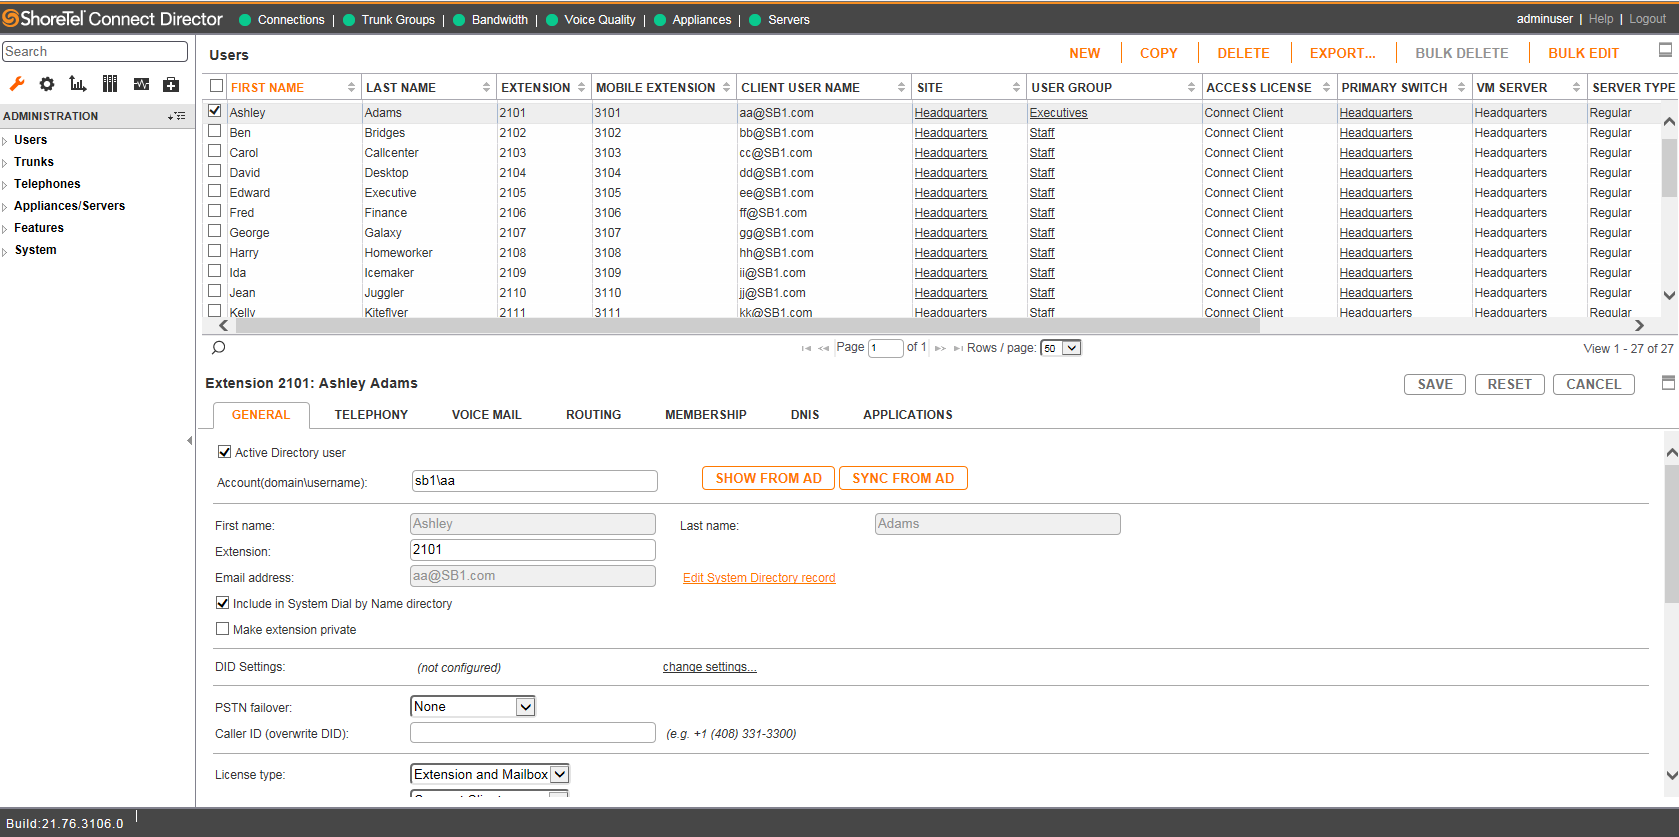The image size is (1679, 837).
Task: Click the first-aid kit diagnostics icon
Action: click(171, 84)
